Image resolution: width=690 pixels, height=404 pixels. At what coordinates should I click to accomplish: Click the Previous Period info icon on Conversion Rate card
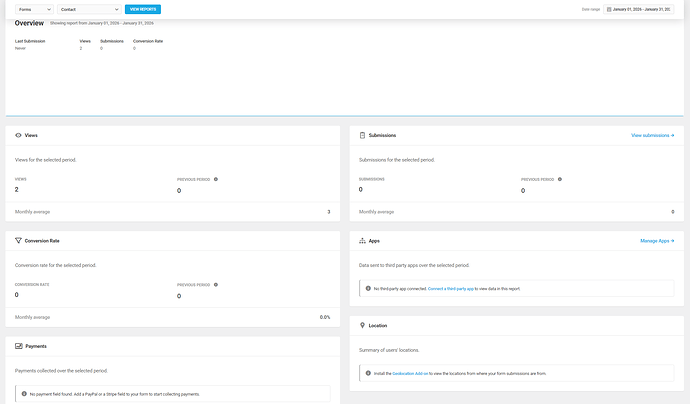point(216,285)
